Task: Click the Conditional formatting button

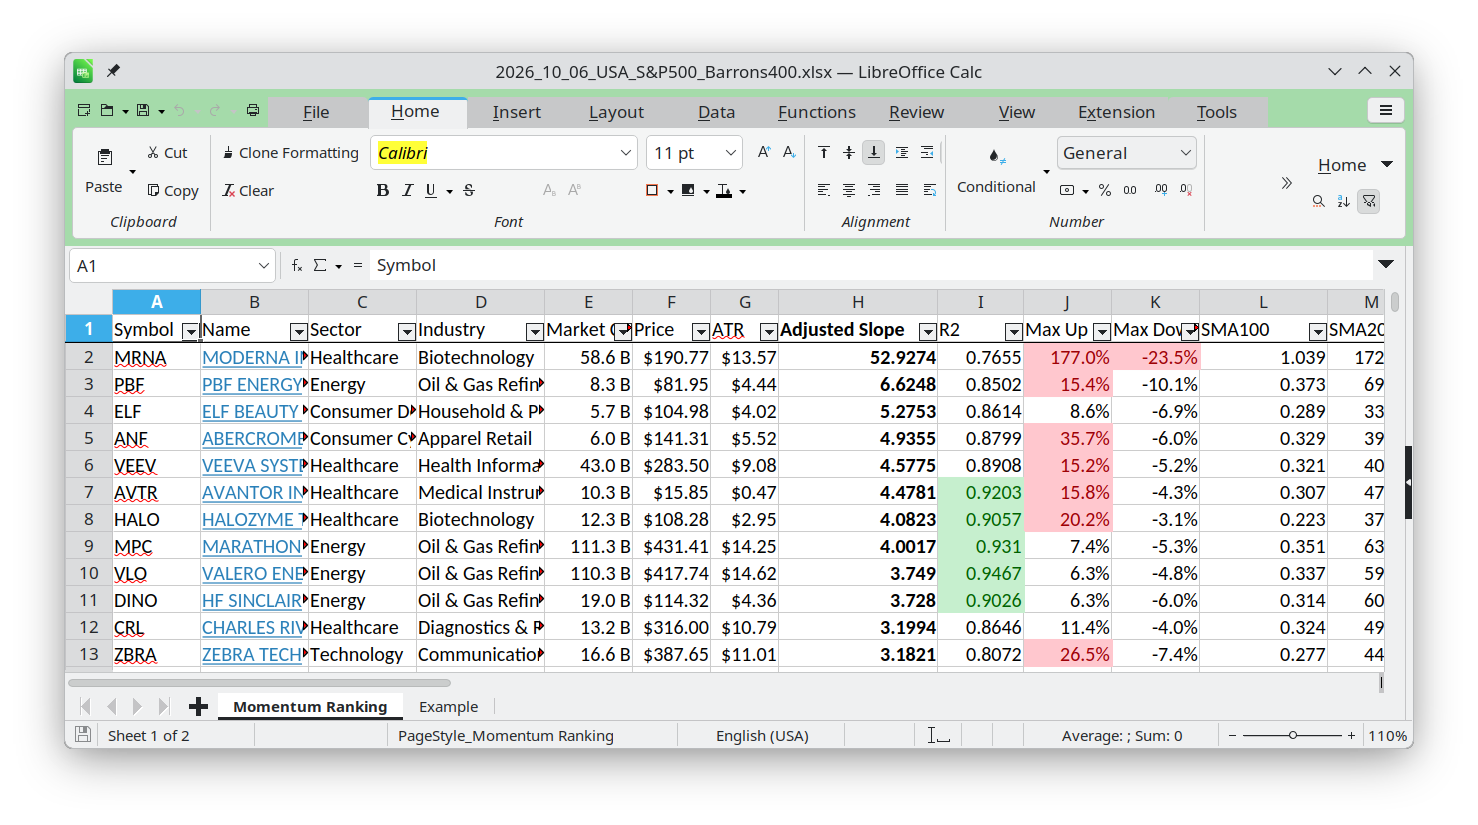Action: [x=996, y=169]
